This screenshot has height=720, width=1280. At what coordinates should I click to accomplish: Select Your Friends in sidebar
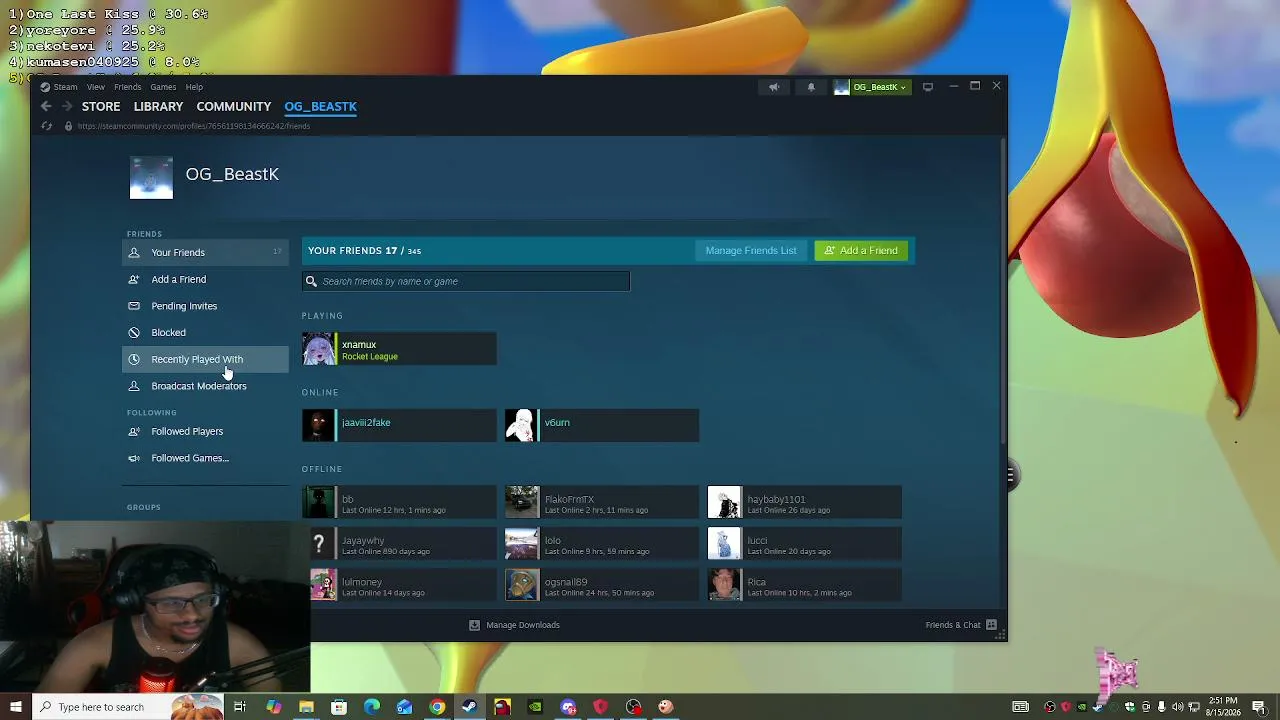tap(206, 252)
